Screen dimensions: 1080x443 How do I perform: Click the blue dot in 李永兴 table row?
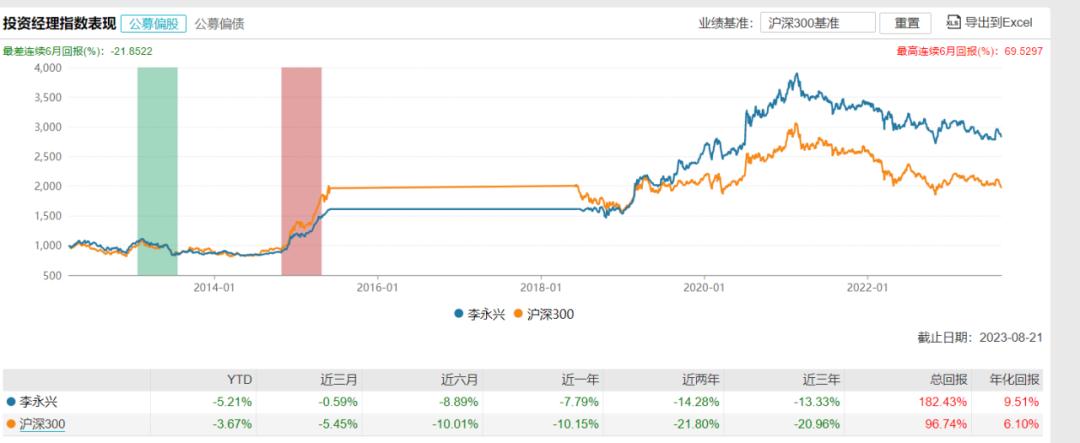click(11, 402)
